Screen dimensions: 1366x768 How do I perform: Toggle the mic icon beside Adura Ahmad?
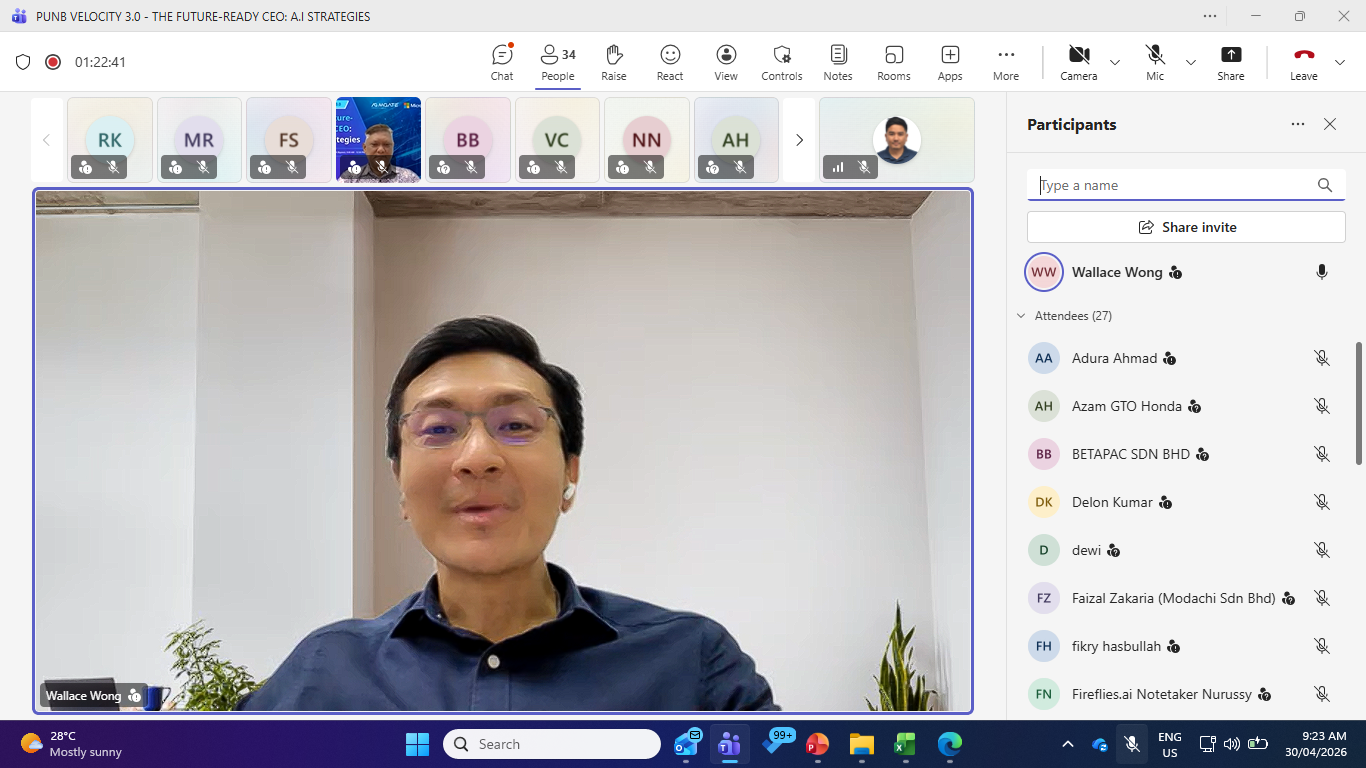(1322, 358)
